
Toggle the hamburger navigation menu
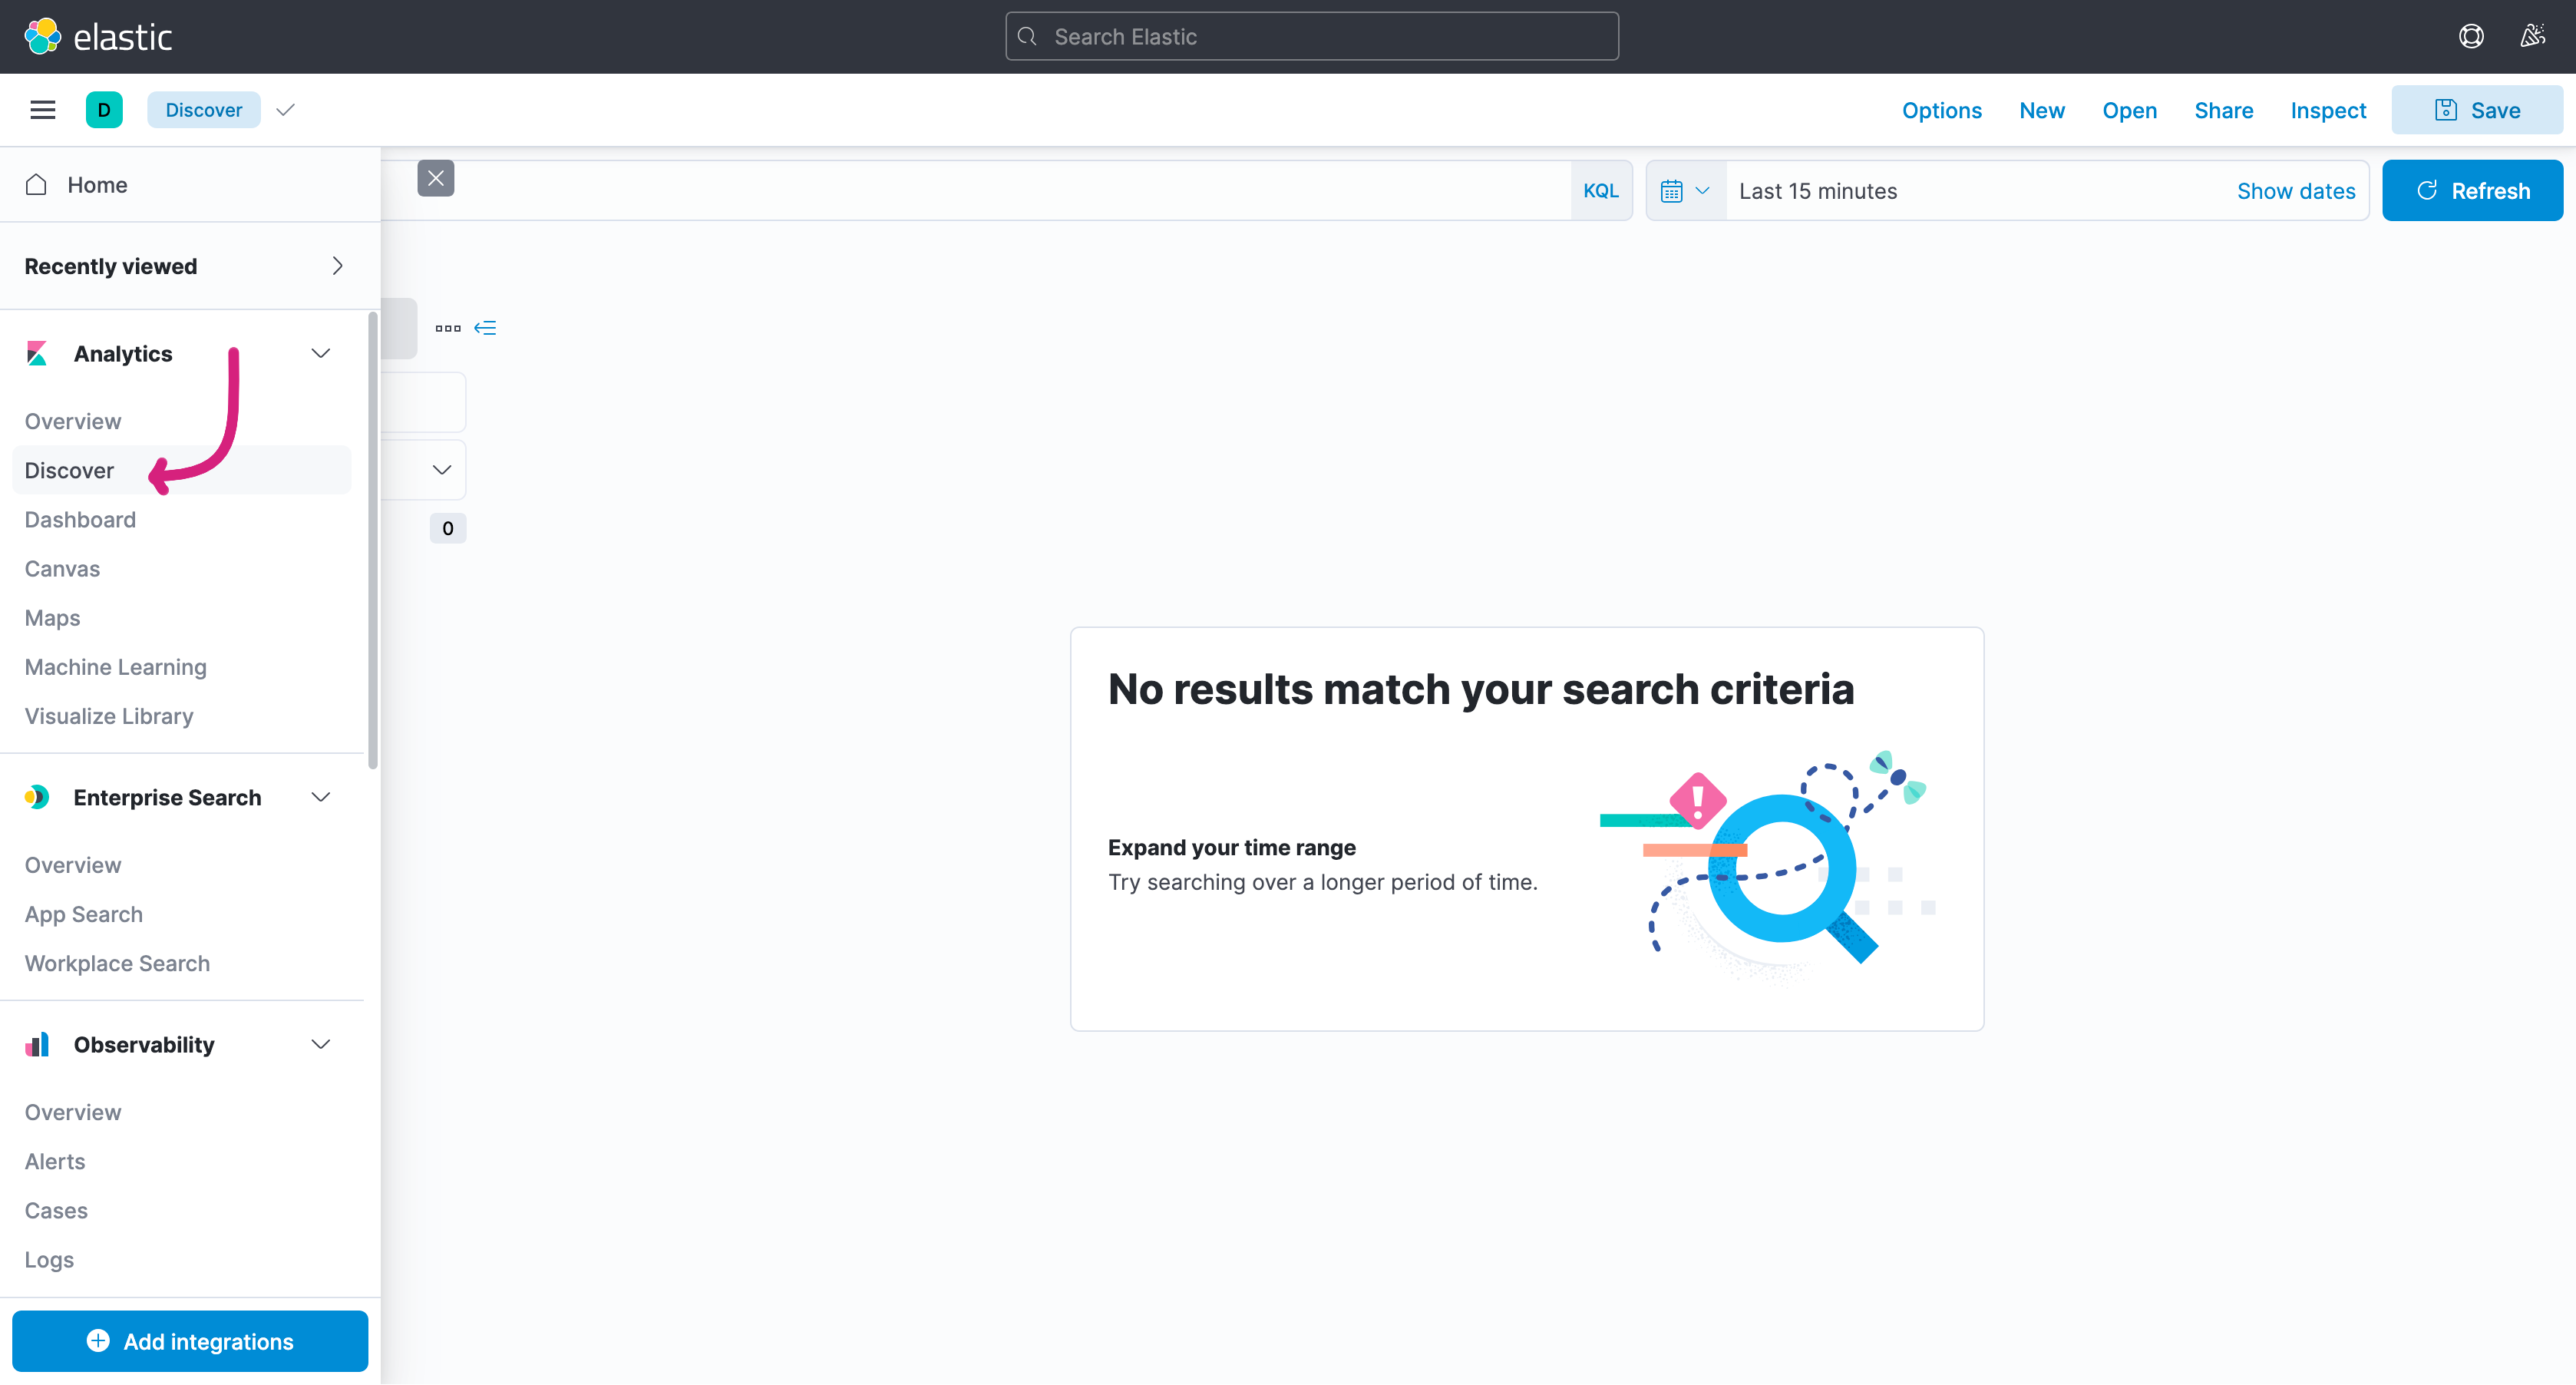tap(42, 110)
